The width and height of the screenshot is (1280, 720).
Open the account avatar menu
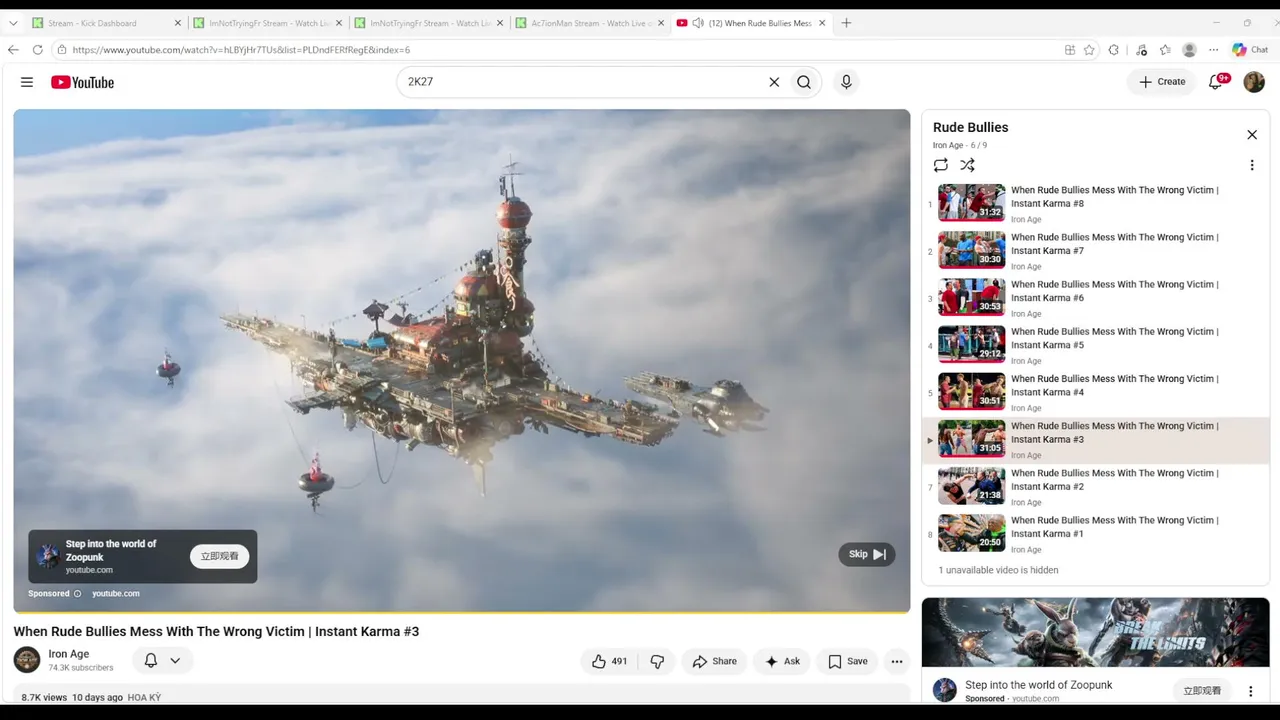(1254, 82)
